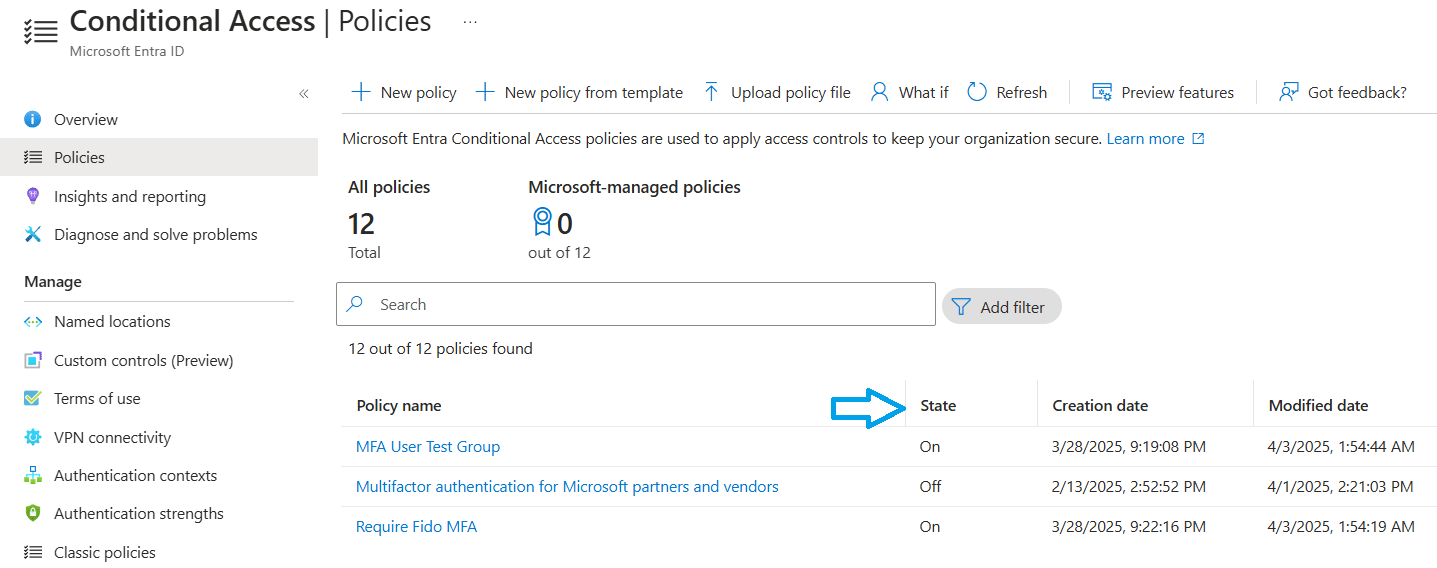Click the Policies list icon in sidebar

click(x=33, y=157)
